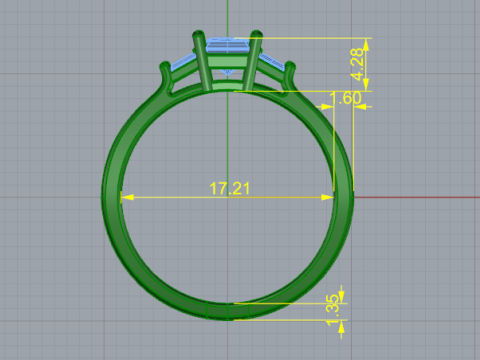
Task: Click the right blue side baguette stone
Action: click(272, 62)
